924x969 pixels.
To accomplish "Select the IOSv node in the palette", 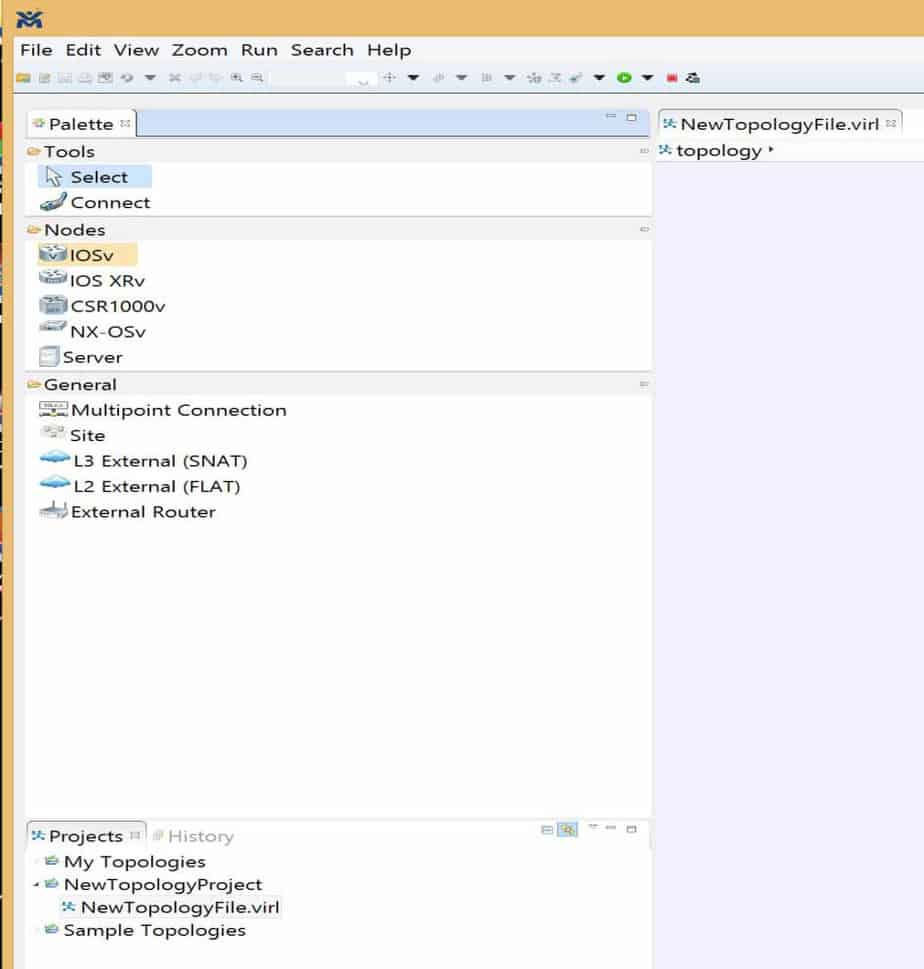I will pyautogui.click(x=87, y=255).
